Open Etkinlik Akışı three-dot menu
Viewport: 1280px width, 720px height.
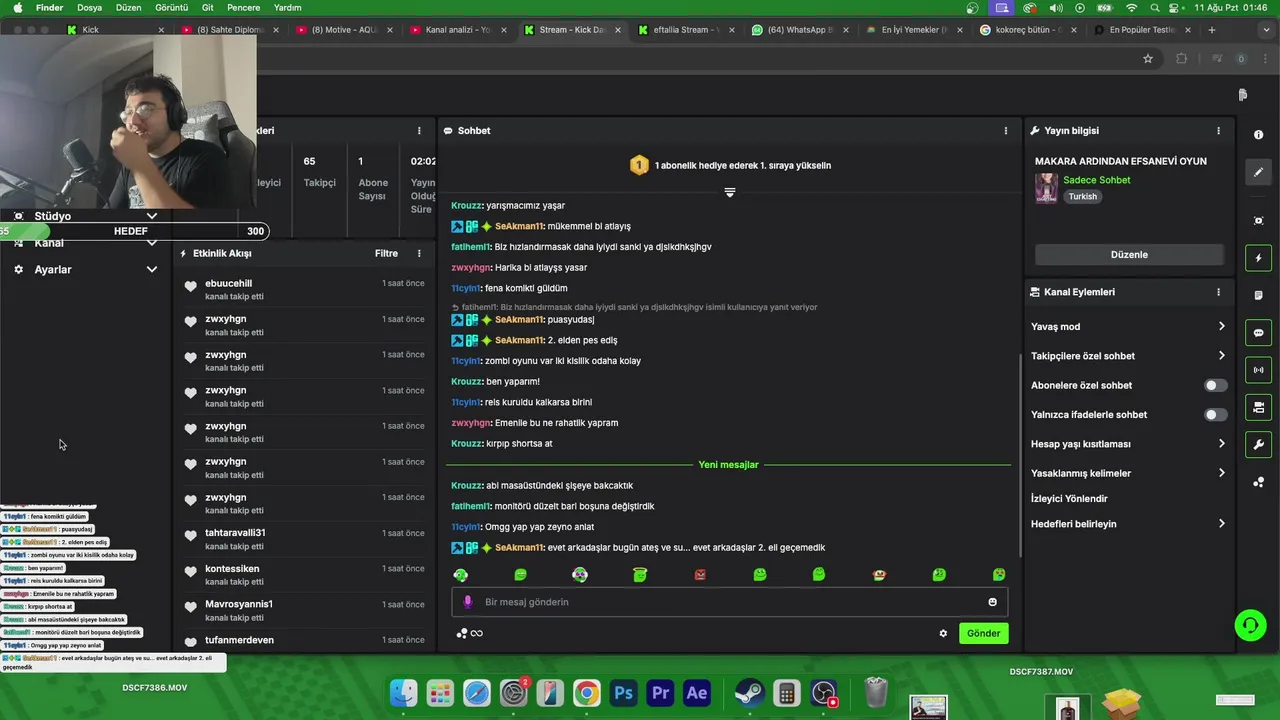(x=419, y=253)
